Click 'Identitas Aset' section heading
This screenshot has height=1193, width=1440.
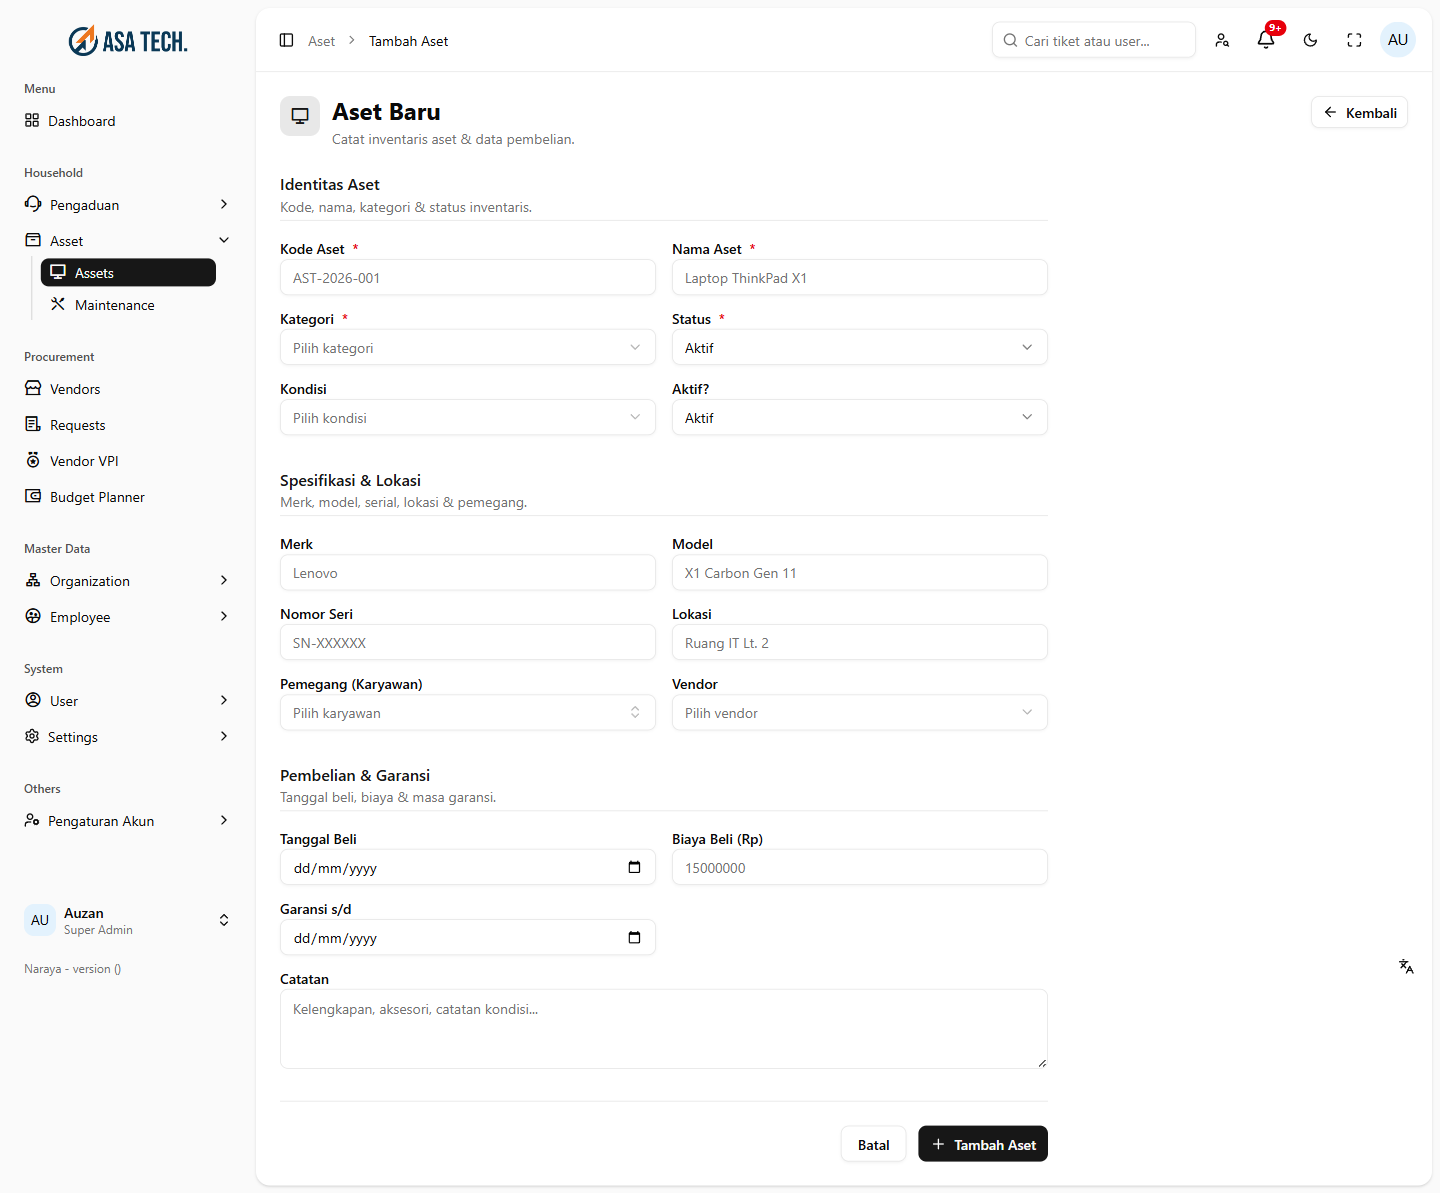tap(330, 185)
